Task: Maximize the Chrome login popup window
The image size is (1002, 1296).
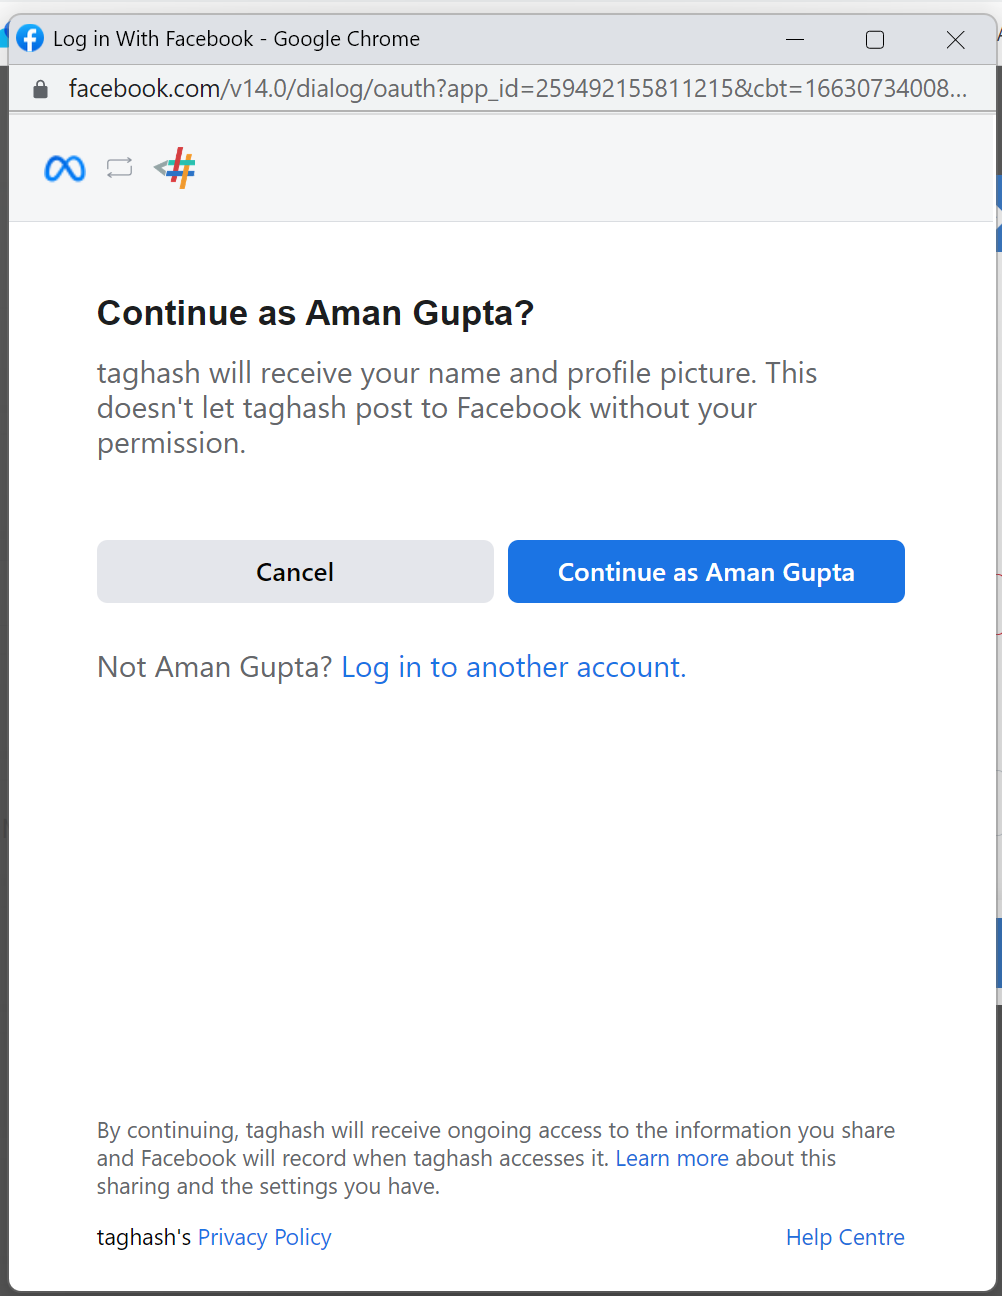Action: (x=875, y=39)
